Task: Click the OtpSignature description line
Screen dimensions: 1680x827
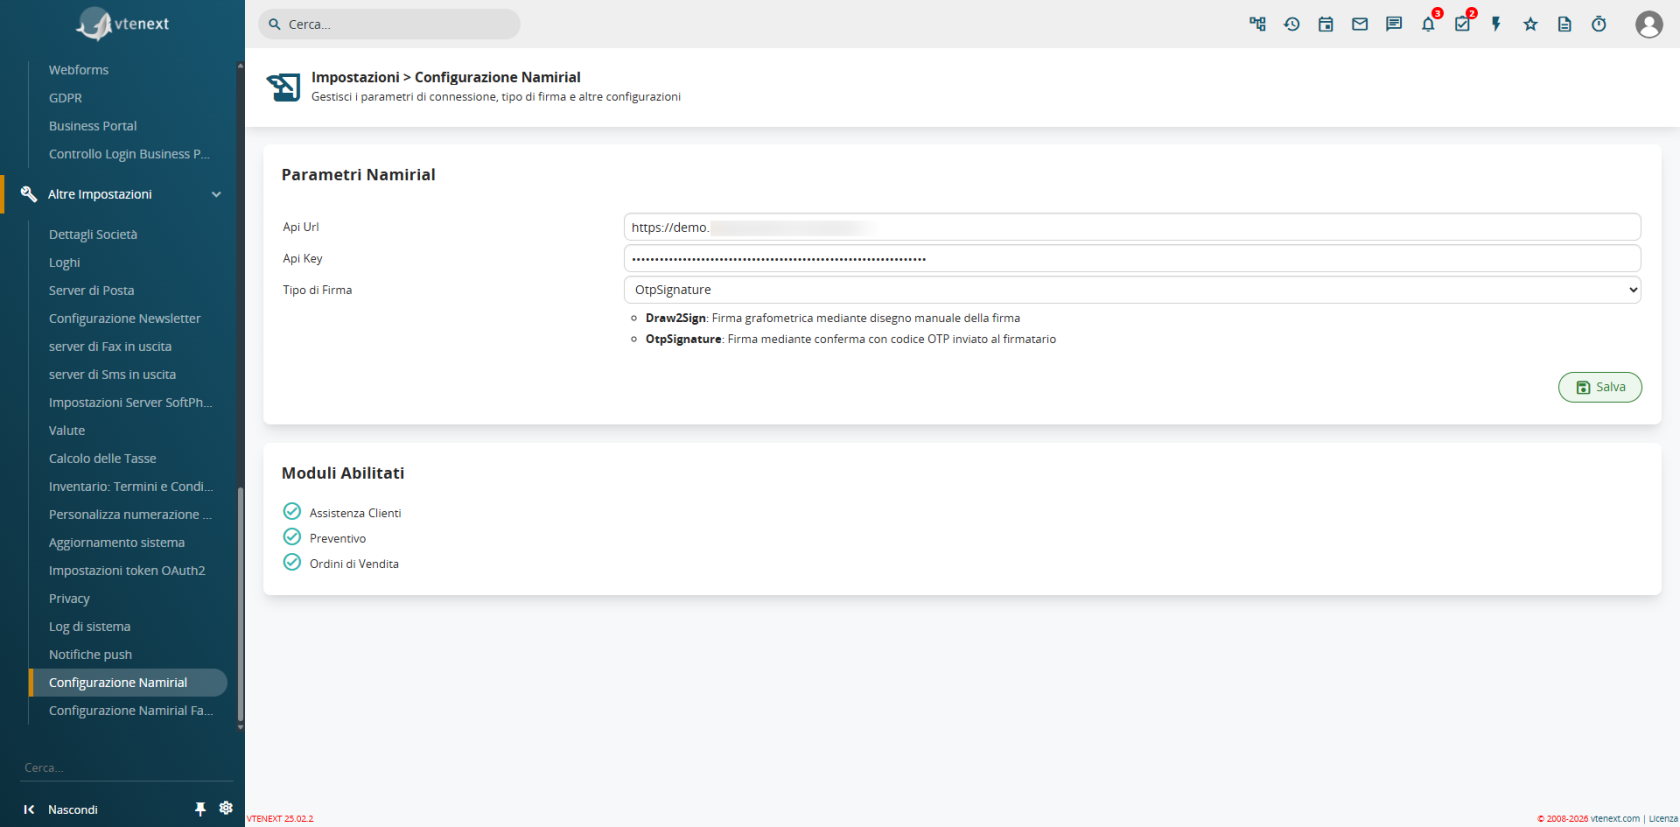Action: pos(851,339)
